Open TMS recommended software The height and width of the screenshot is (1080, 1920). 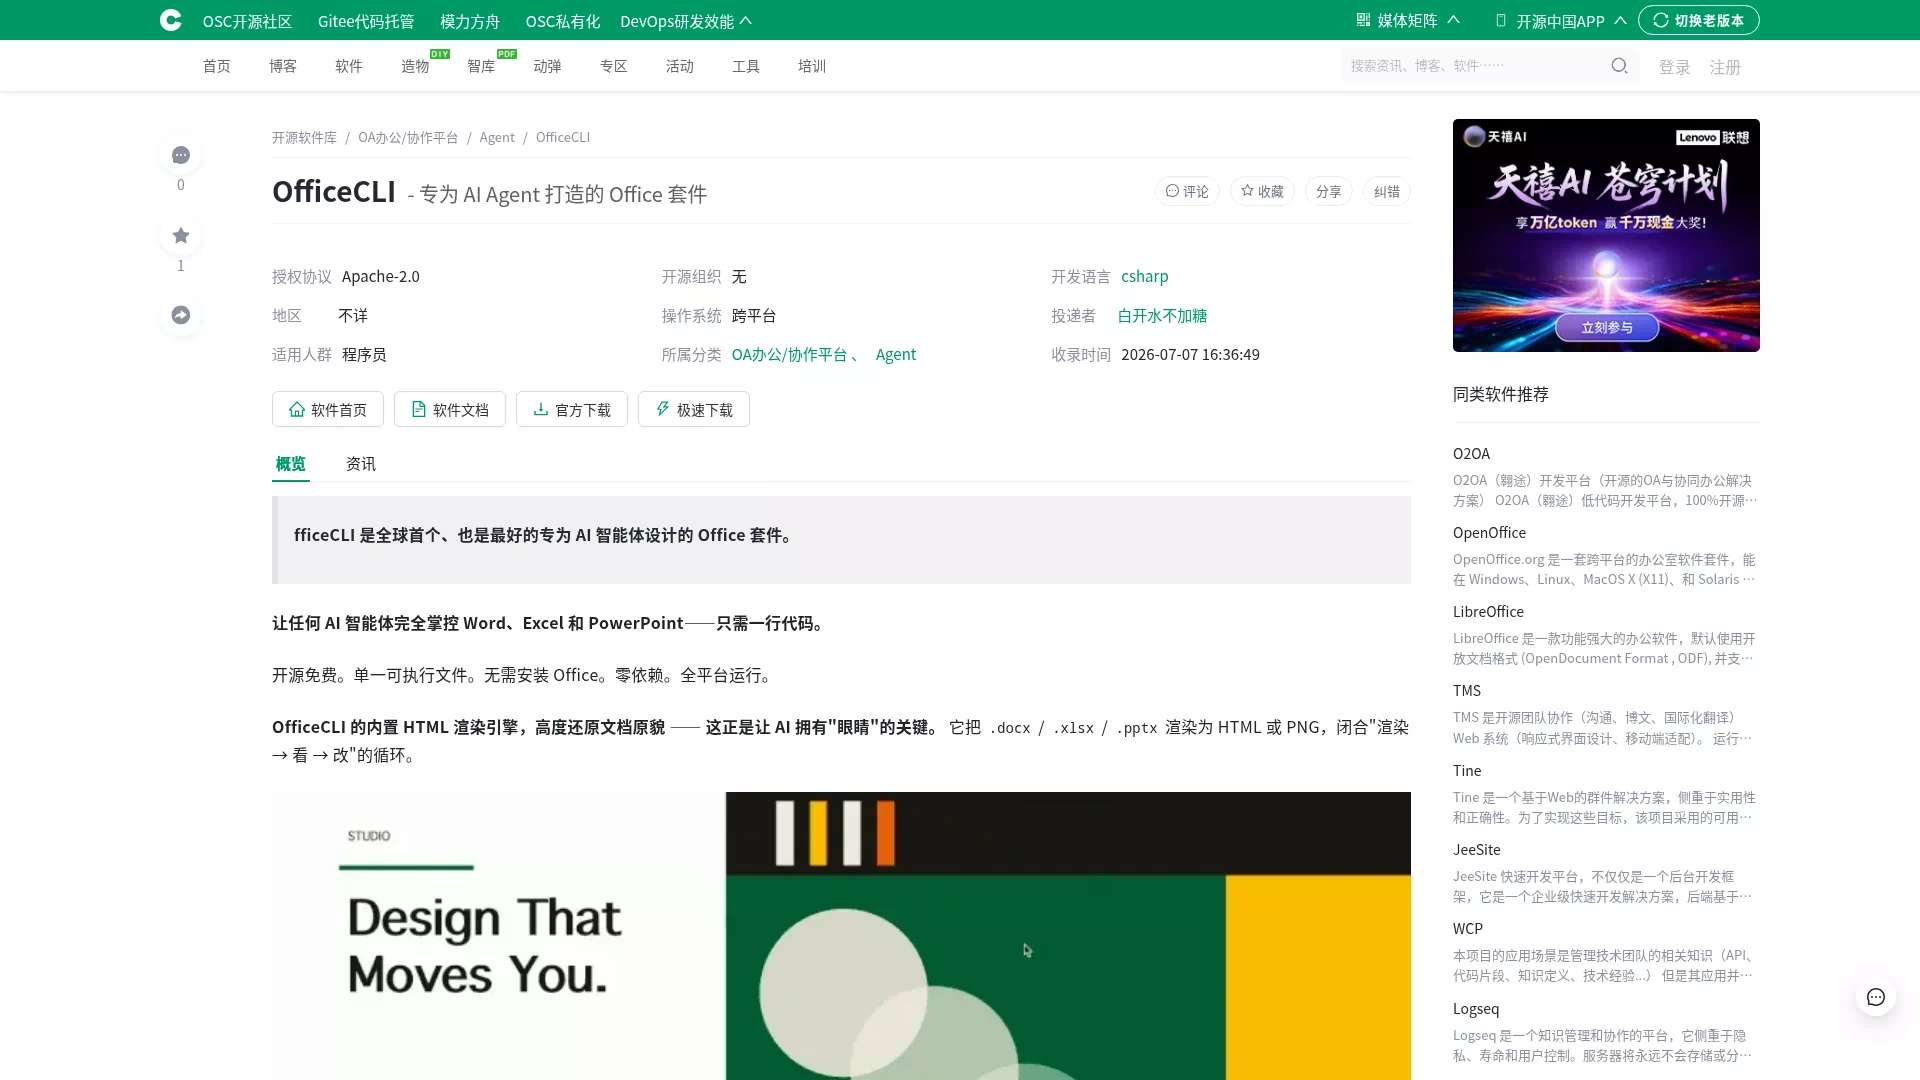1467,690
